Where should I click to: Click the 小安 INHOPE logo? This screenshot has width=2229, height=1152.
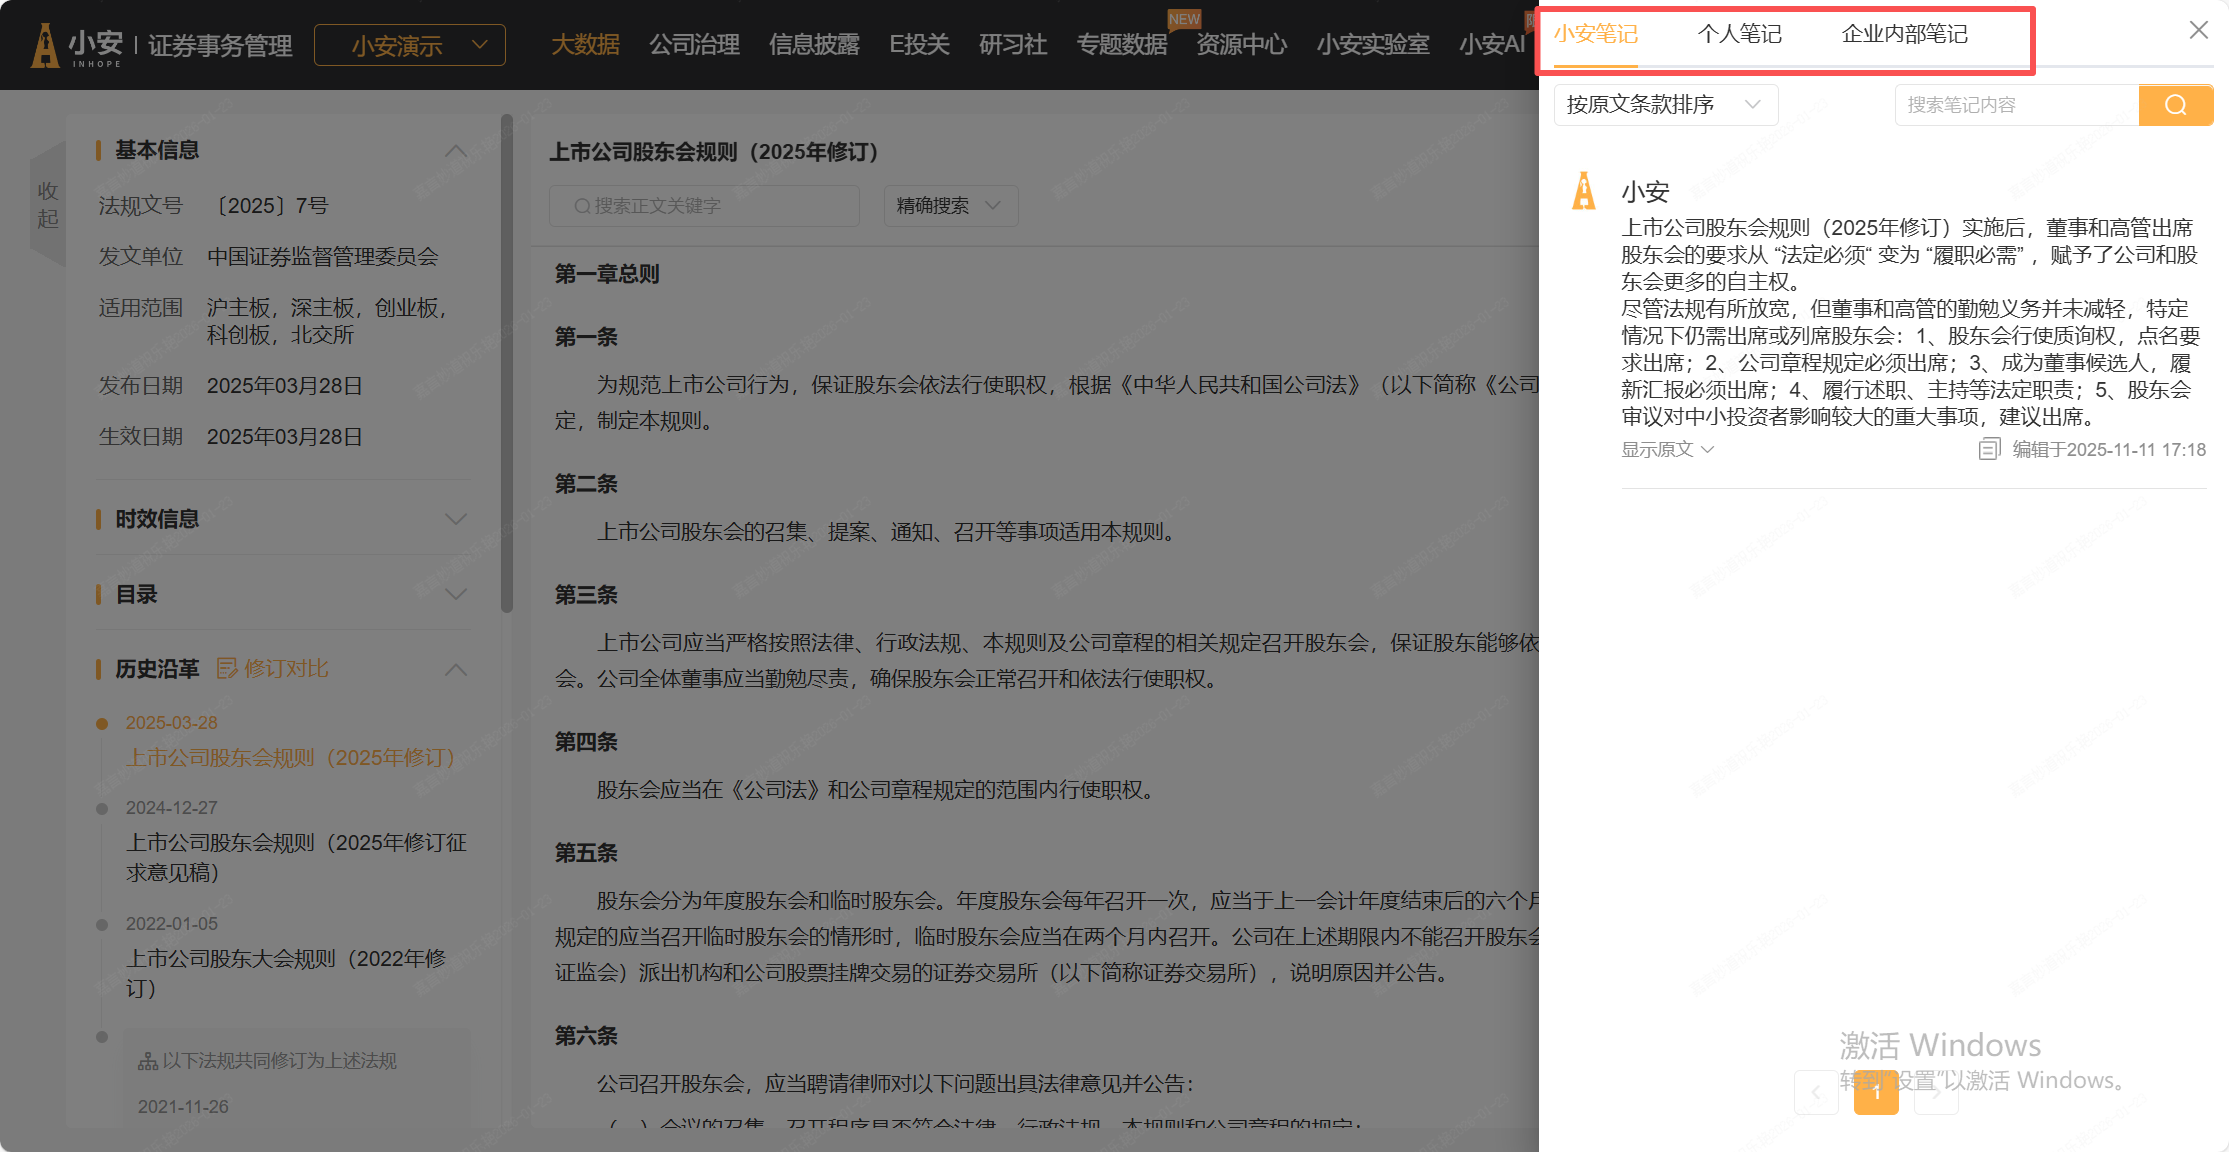click(x=76, y=46)
